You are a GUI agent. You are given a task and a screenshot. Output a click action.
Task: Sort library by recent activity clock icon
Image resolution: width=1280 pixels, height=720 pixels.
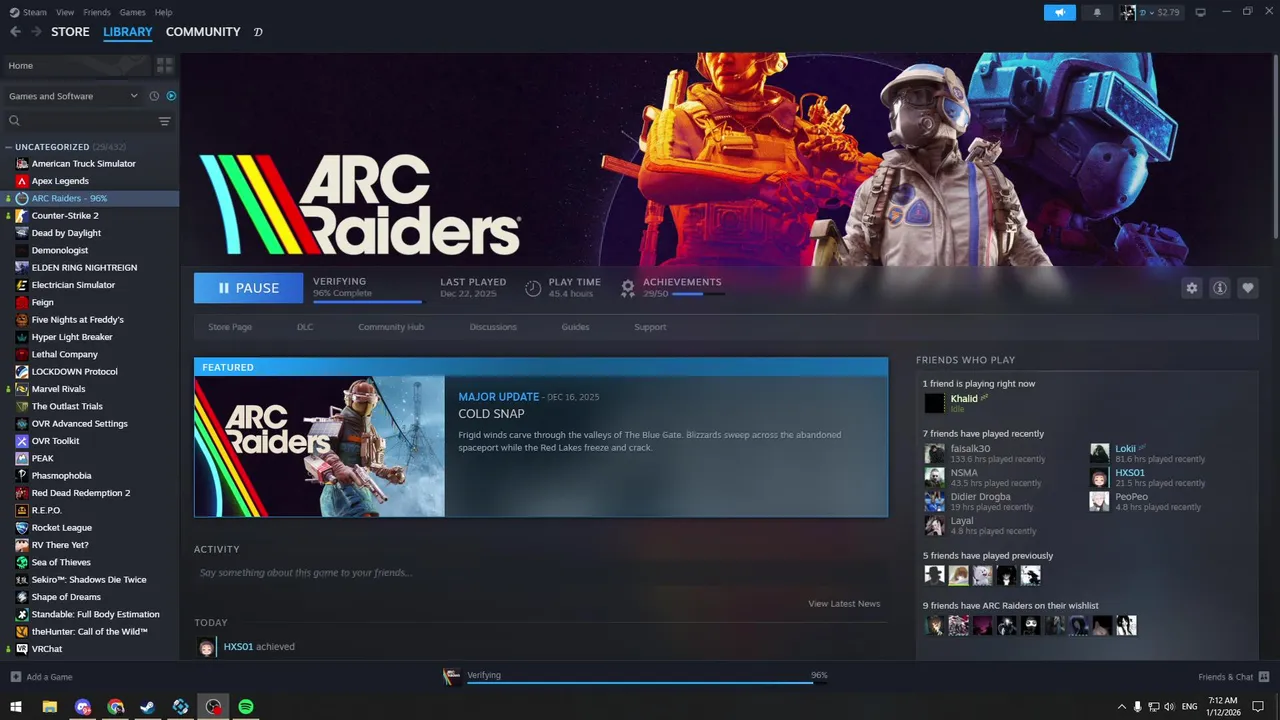point(154,96)
